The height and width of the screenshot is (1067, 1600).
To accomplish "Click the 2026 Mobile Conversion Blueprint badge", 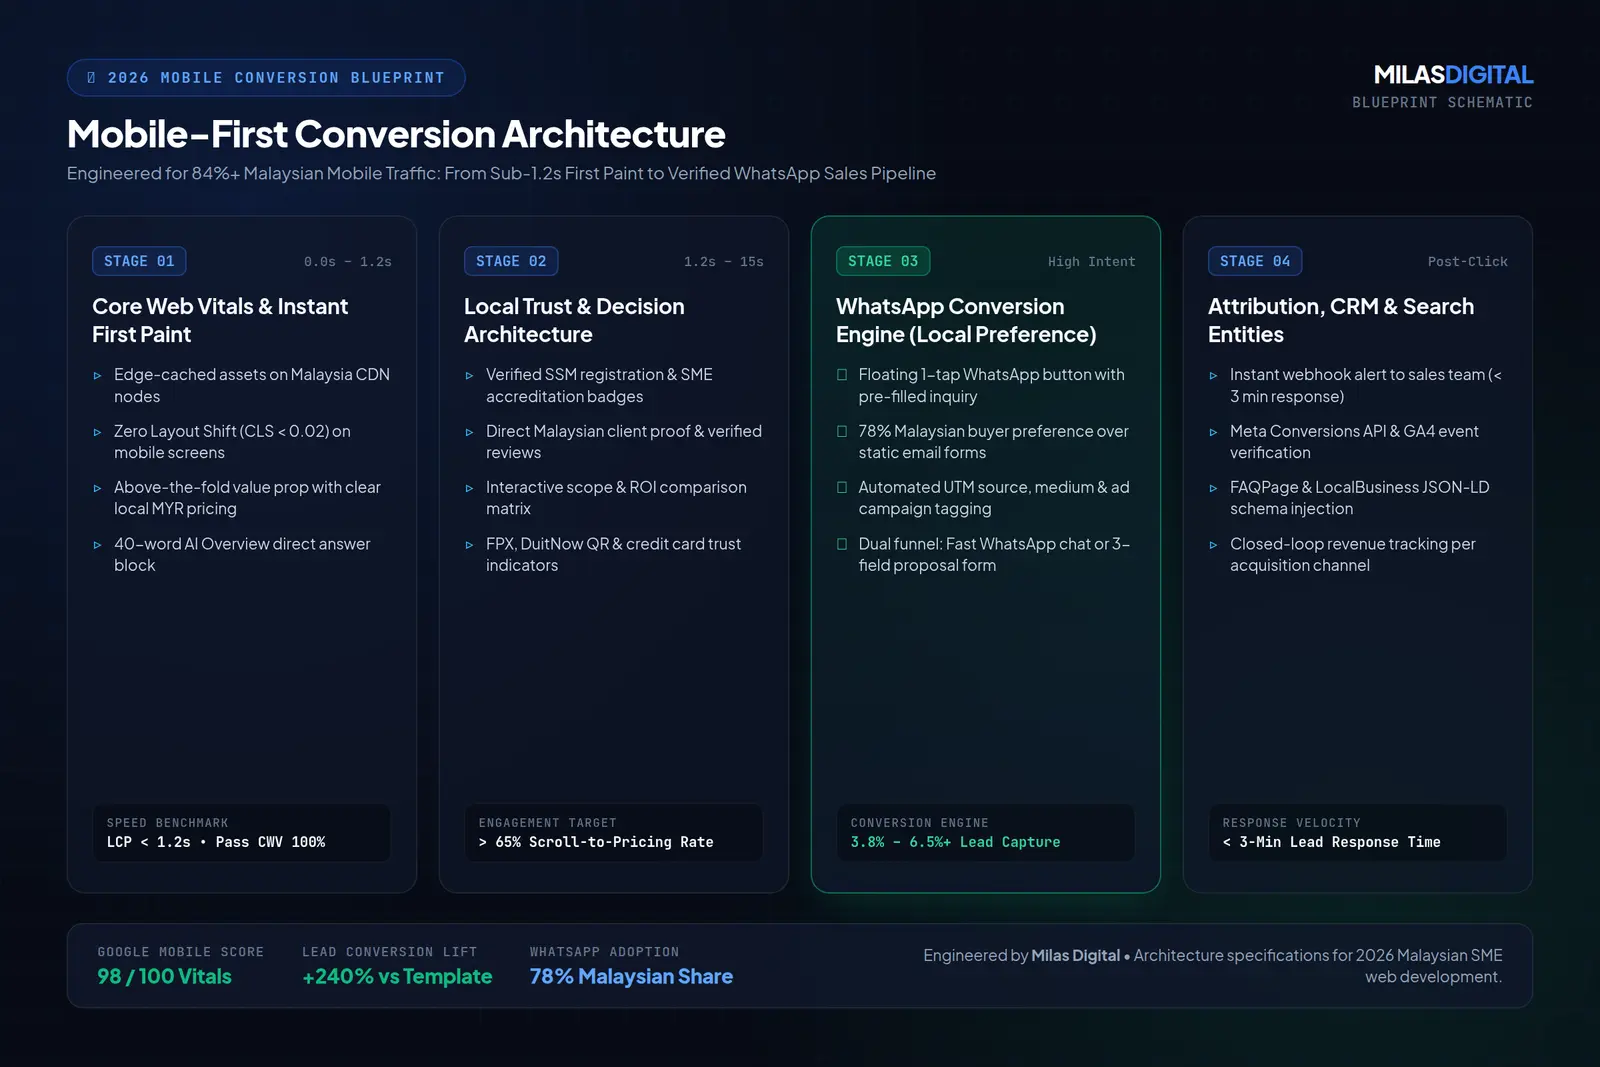I will tap(266, 78).
